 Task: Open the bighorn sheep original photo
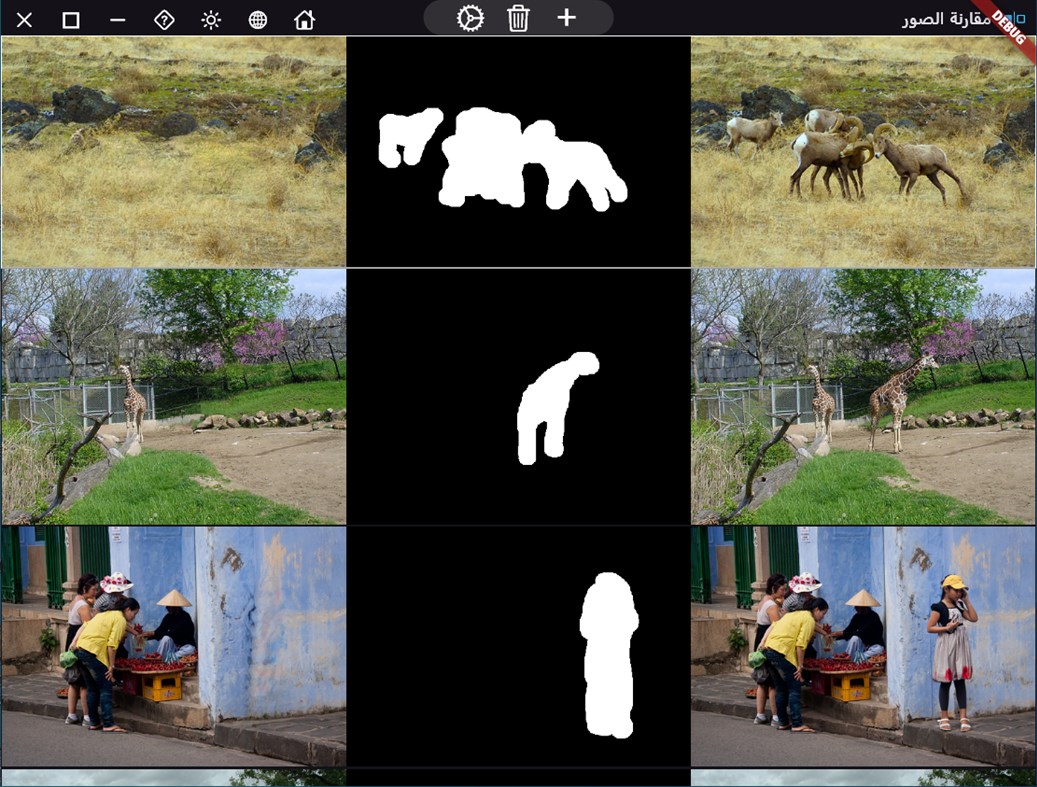170,150
